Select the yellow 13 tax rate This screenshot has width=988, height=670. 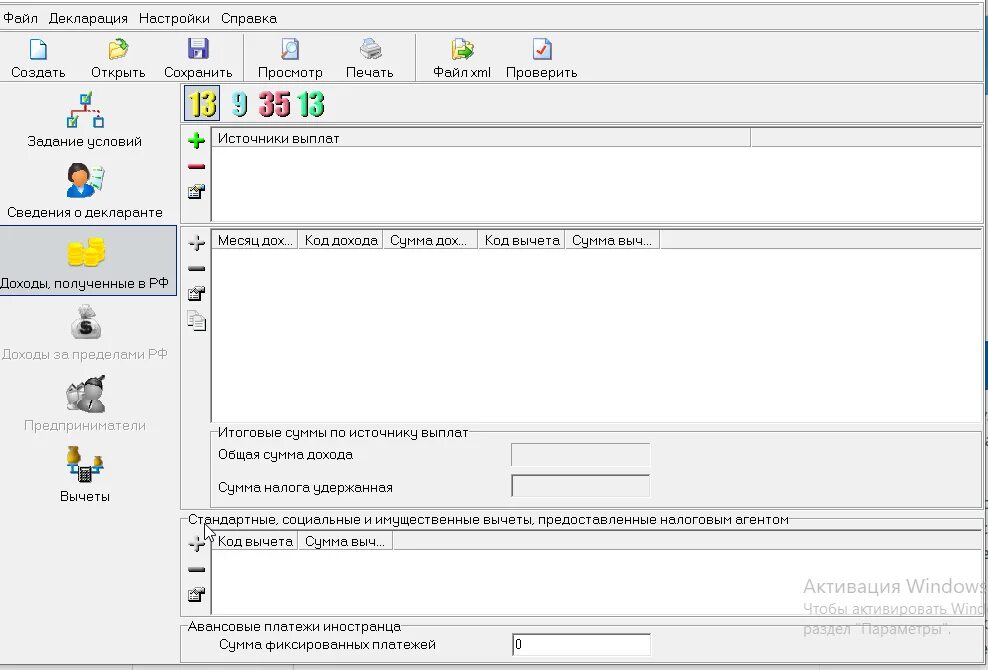(202, 103)
